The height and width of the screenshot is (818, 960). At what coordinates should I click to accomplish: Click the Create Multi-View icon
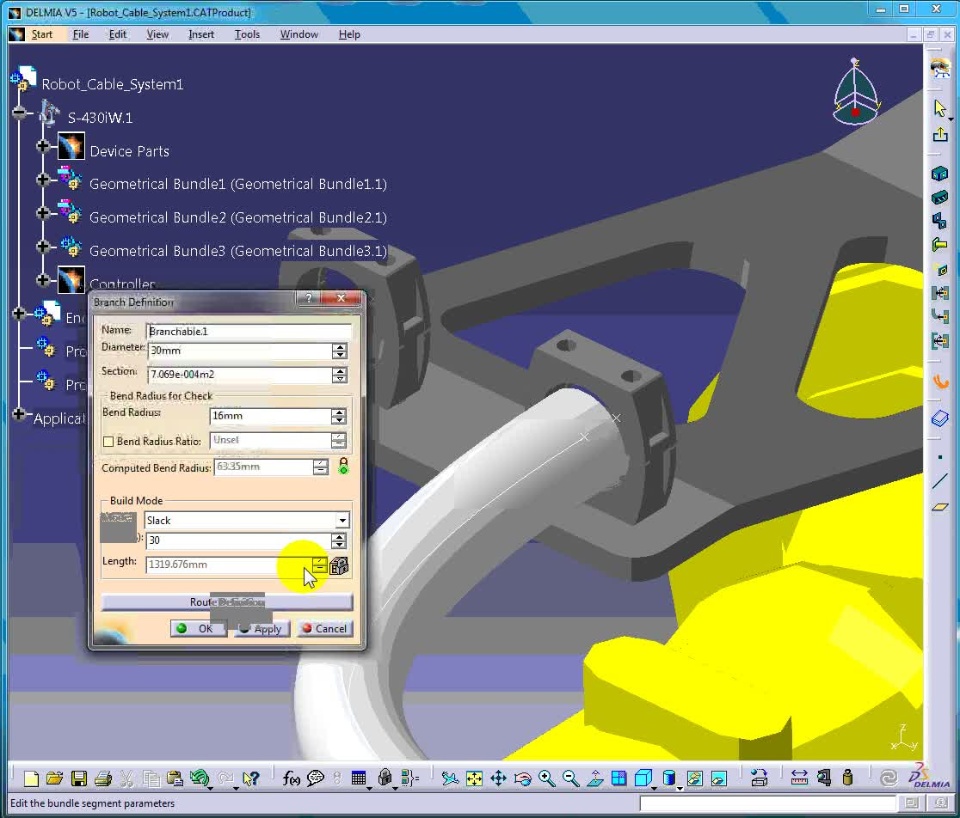tap(619, 778)
